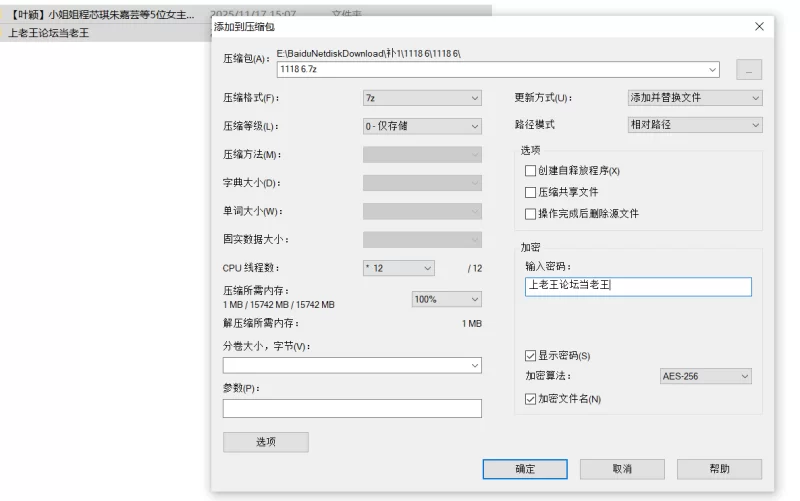
Task: Expand the update mode dropdown
Action: (694, 98)
